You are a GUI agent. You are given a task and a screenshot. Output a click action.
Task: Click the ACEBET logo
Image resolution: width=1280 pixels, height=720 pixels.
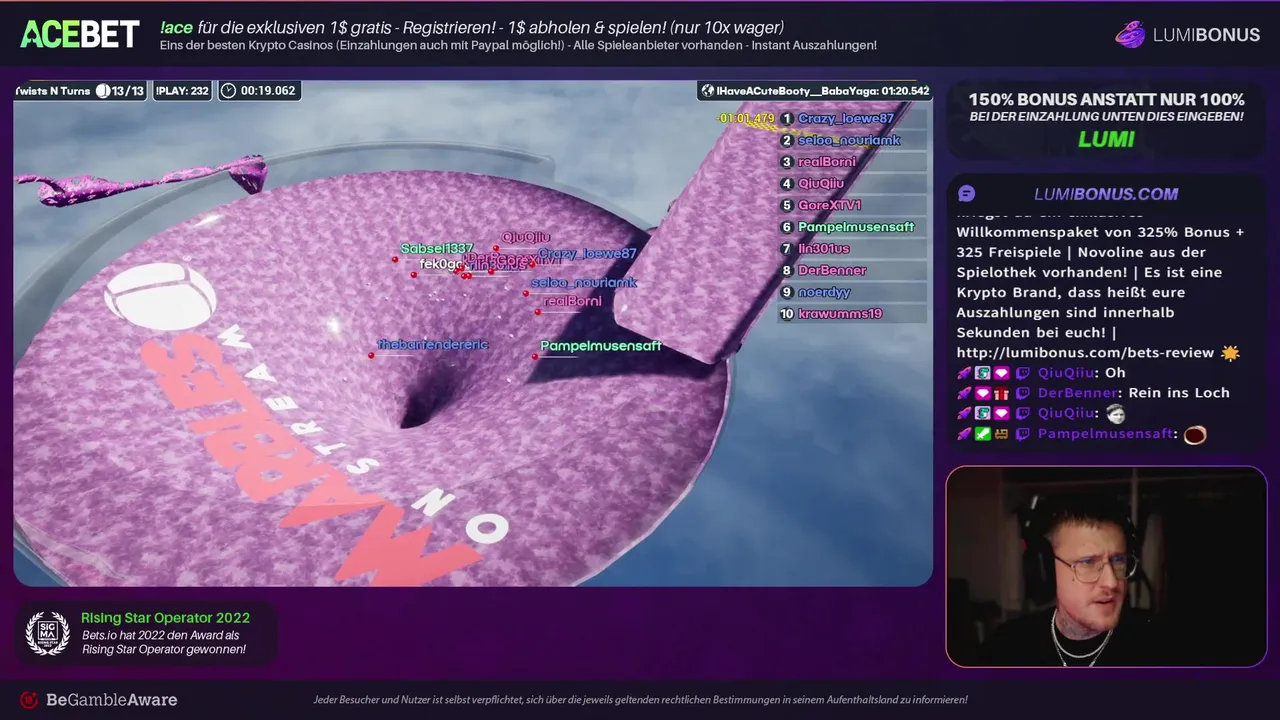[x=80, y=34]
